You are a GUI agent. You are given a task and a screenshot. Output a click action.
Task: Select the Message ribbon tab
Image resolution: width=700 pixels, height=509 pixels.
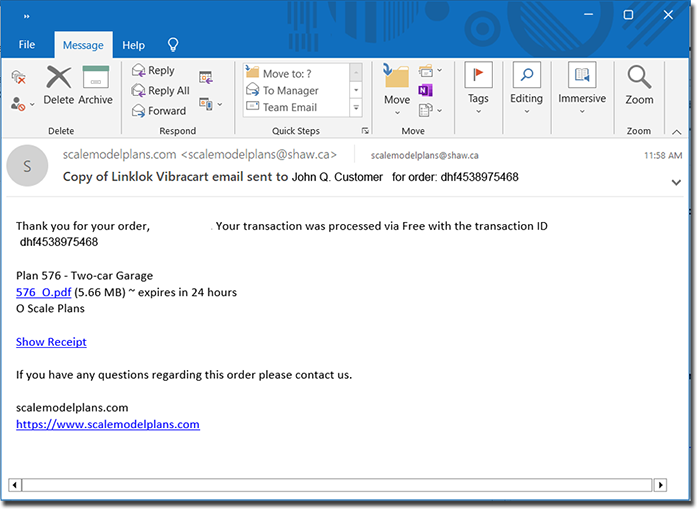(x=83, y=45)
